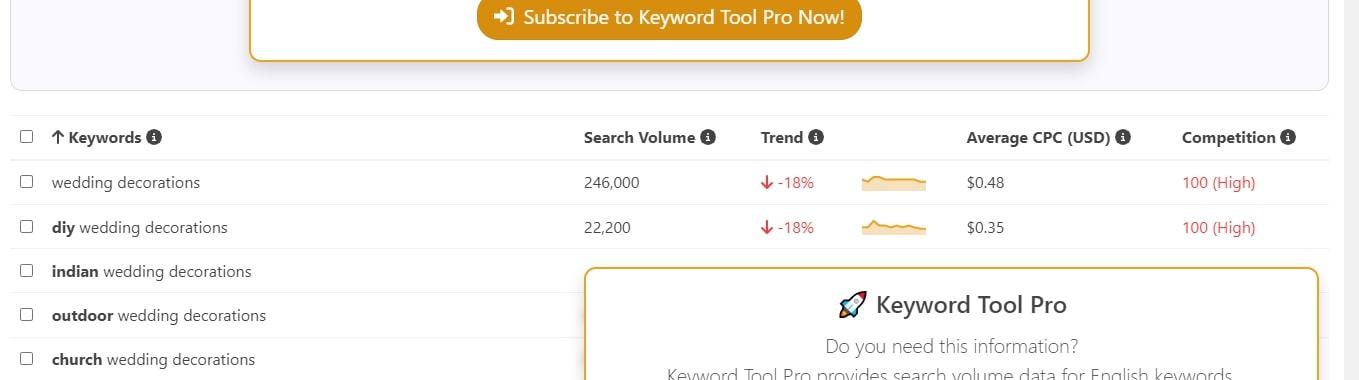Click the Average CPC (USD) column header
This screenshot has height=380, width=1359.
point(1039,138)
